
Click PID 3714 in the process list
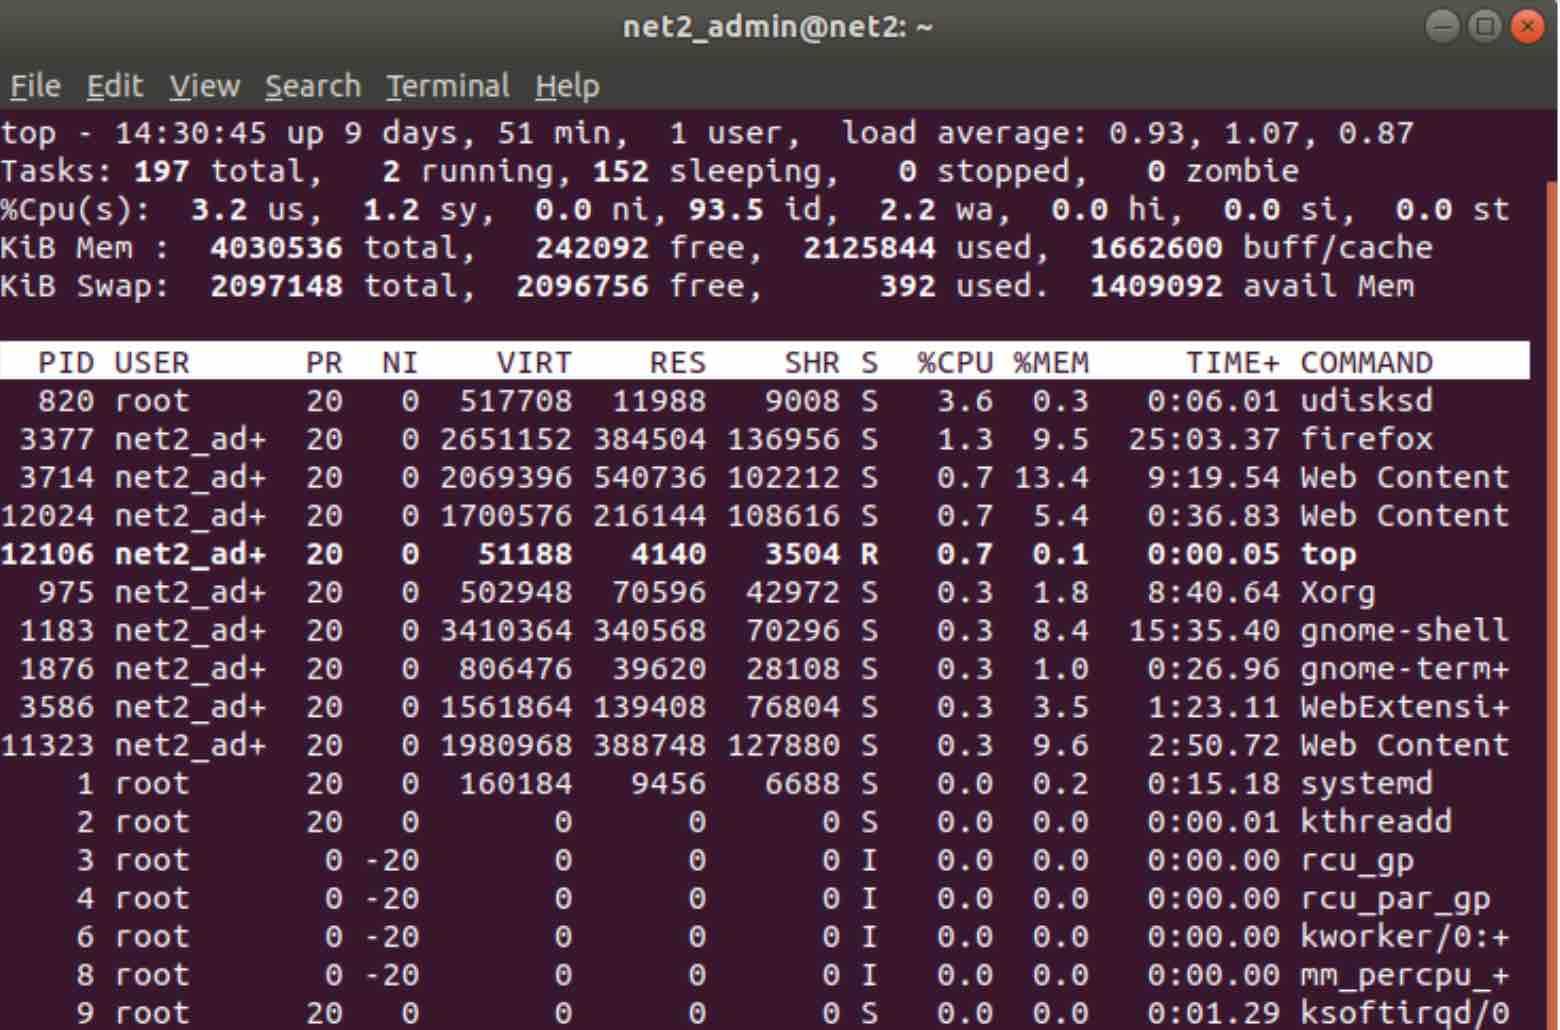[57, 477]
